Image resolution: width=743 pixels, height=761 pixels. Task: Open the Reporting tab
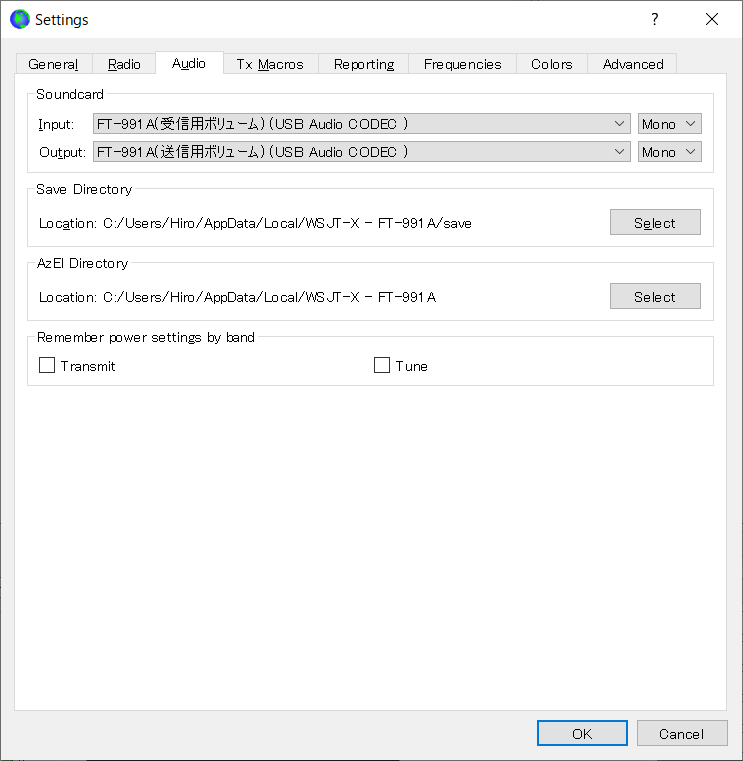click(364, 64)
